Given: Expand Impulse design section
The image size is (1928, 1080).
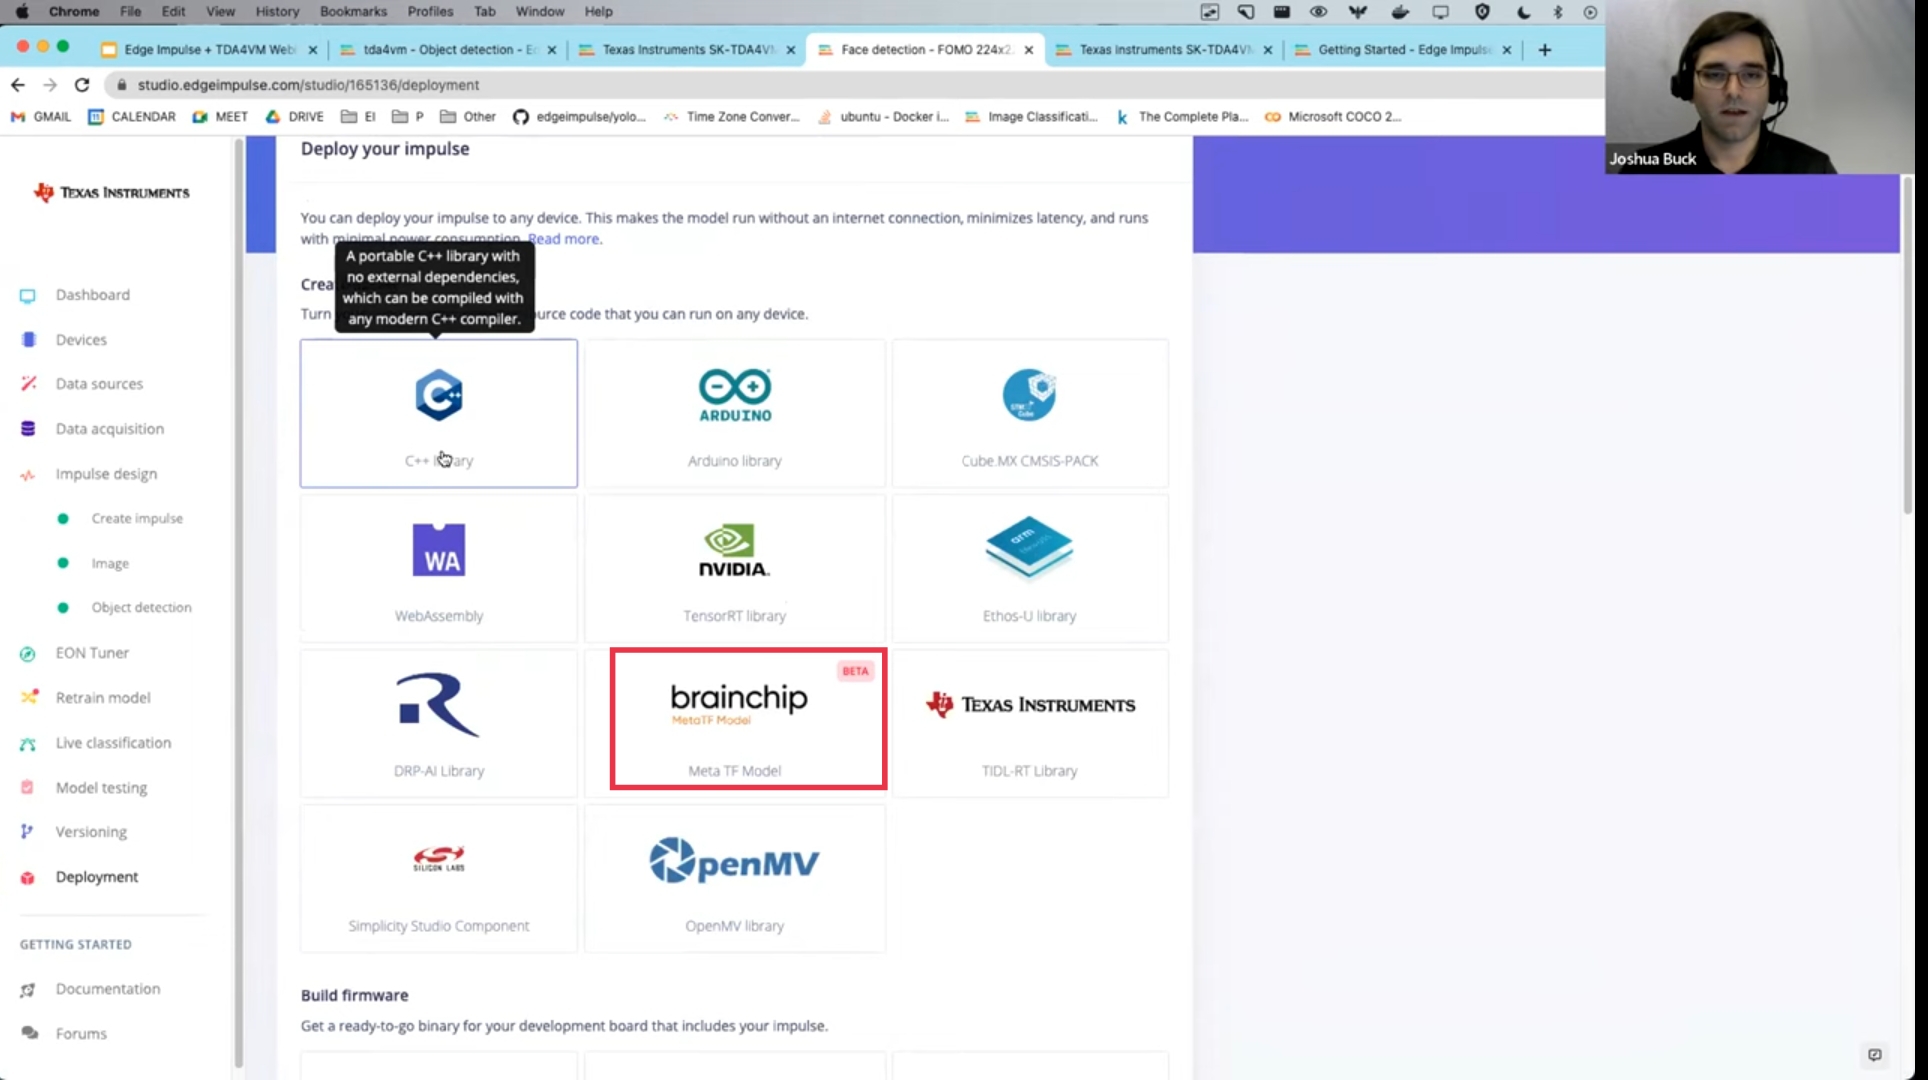Looking at the screenshot, I should (106, 474).
